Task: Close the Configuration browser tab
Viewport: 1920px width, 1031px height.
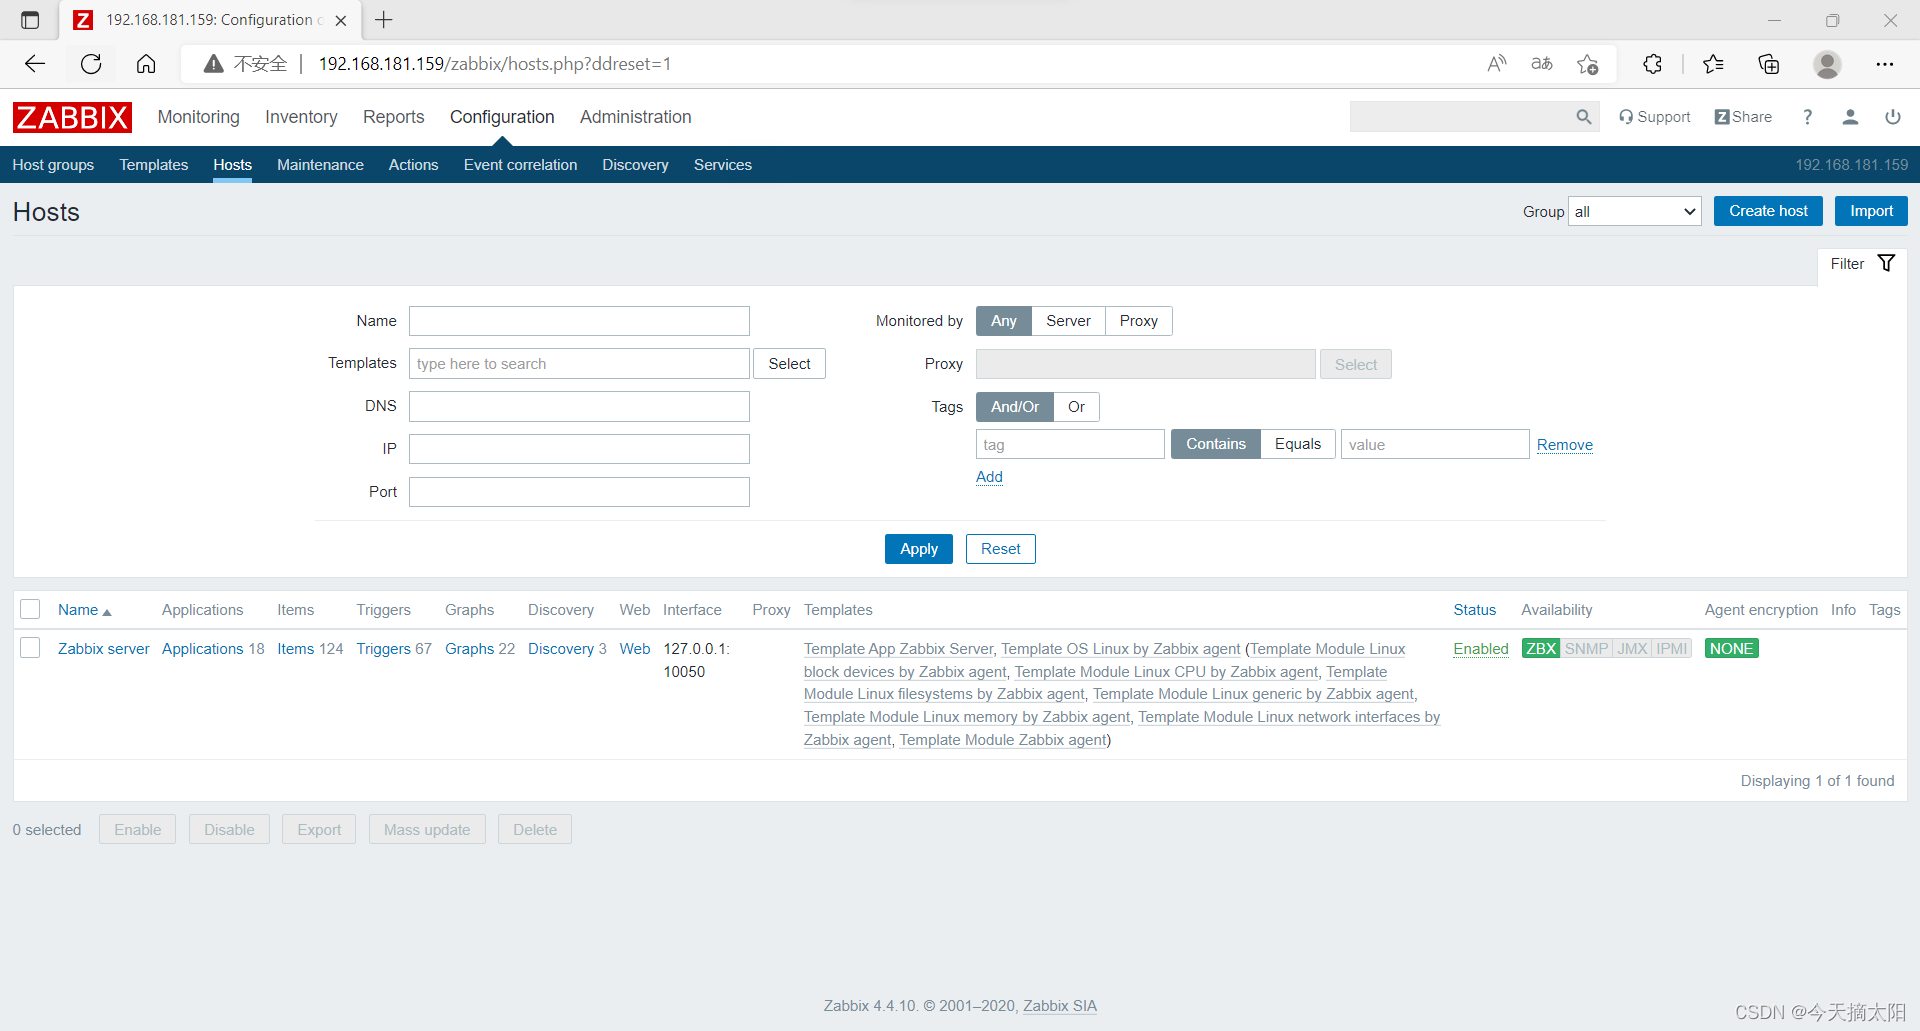Action: 341,20
